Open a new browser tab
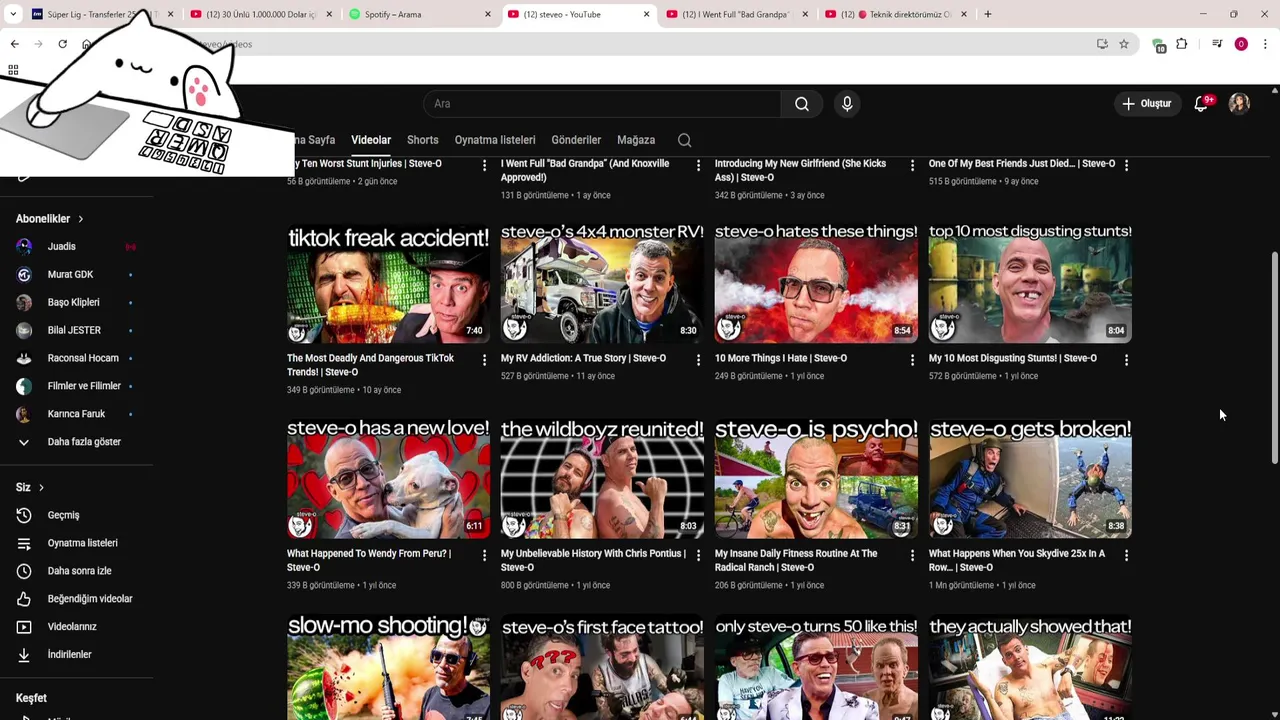Screen dimensions: 1280x720 (x=988, y=14)
